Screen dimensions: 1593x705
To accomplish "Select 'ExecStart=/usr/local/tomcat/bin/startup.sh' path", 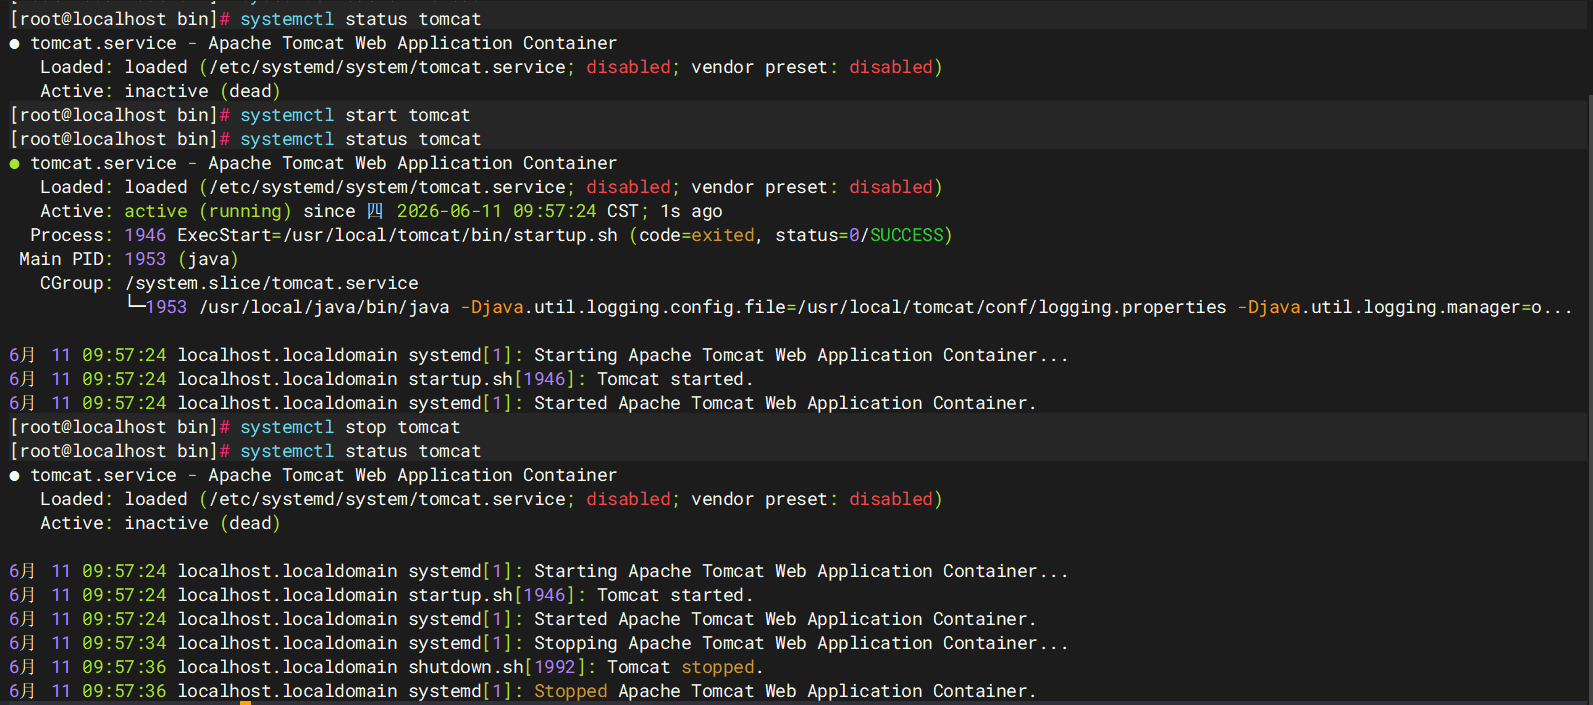I will click(397, 235).
